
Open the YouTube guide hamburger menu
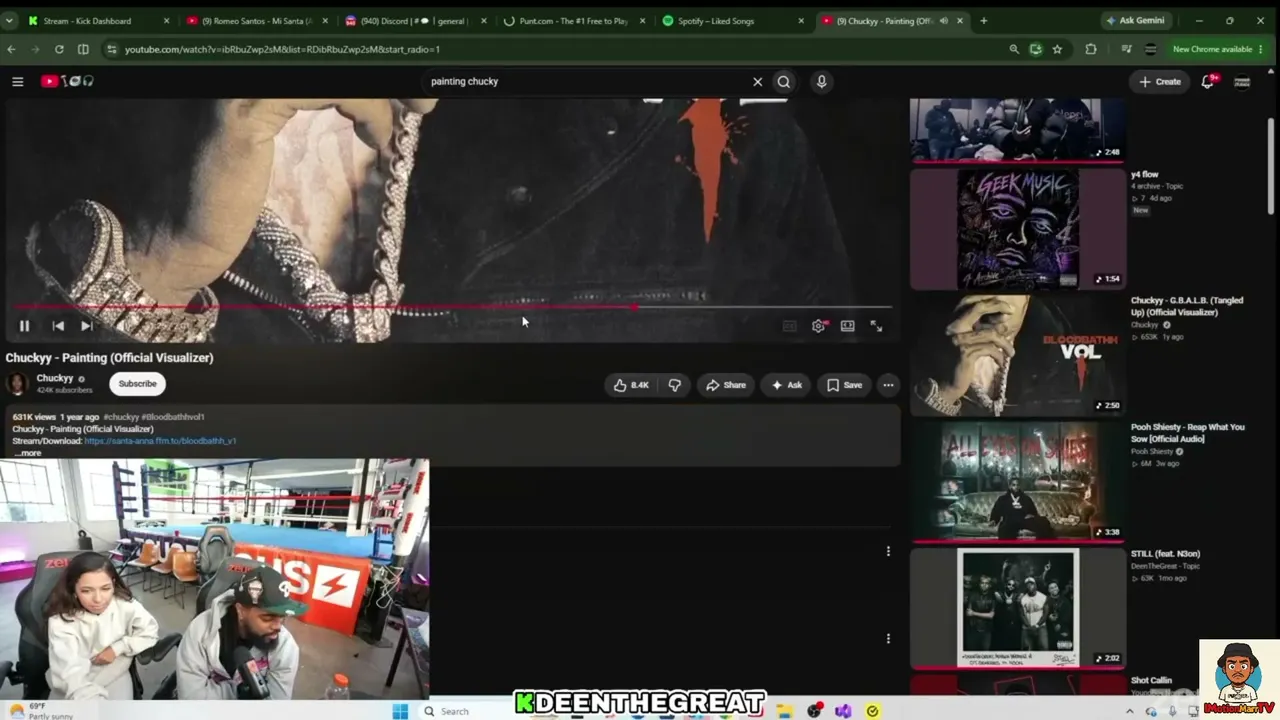17,81
